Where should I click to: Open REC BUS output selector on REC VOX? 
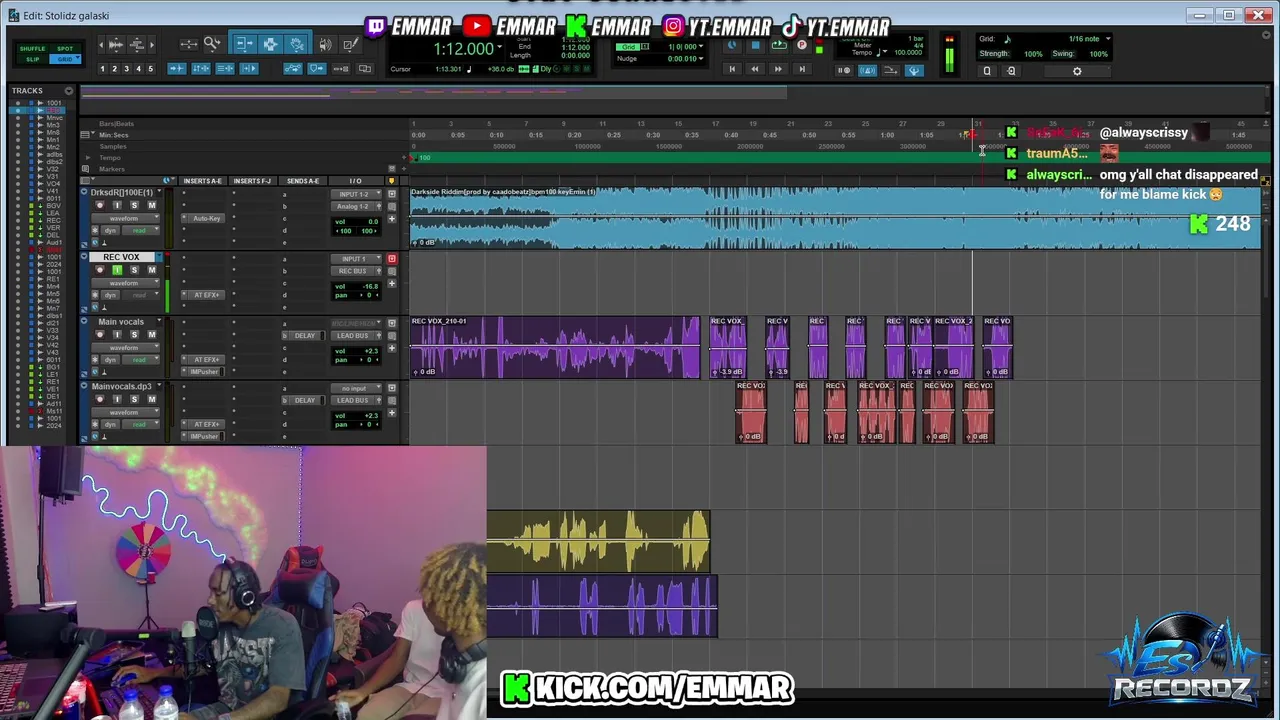coord(353,271)
